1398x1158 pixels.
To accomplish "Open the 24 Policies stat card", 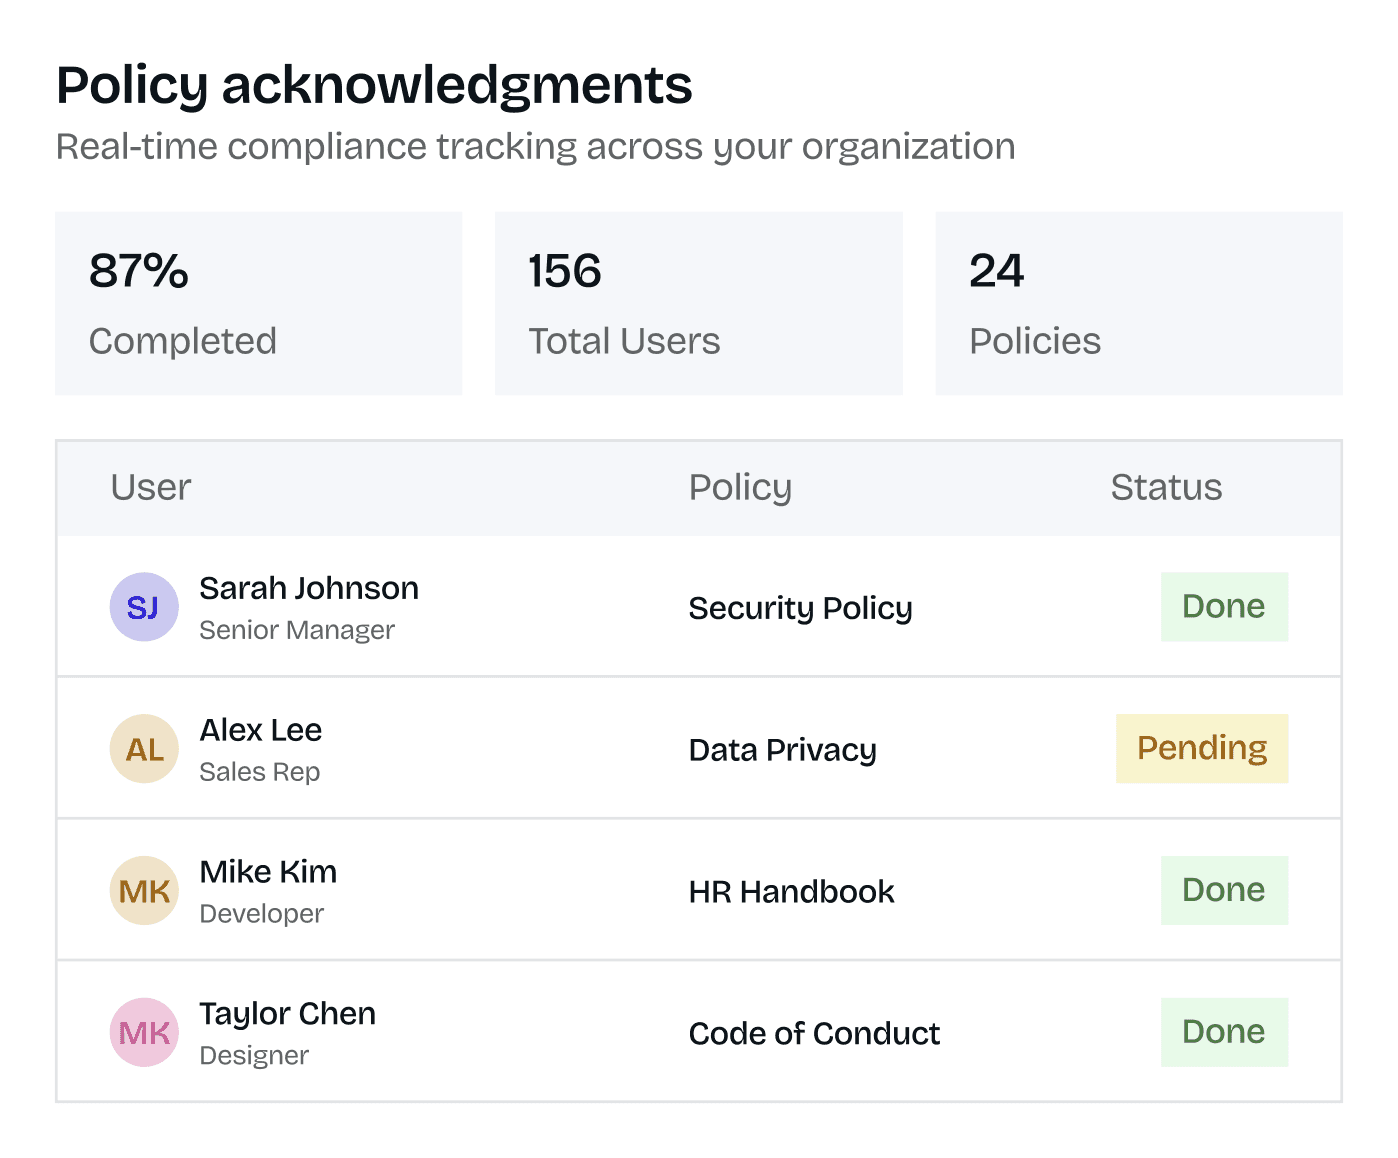I will (x=1138, y=303).
